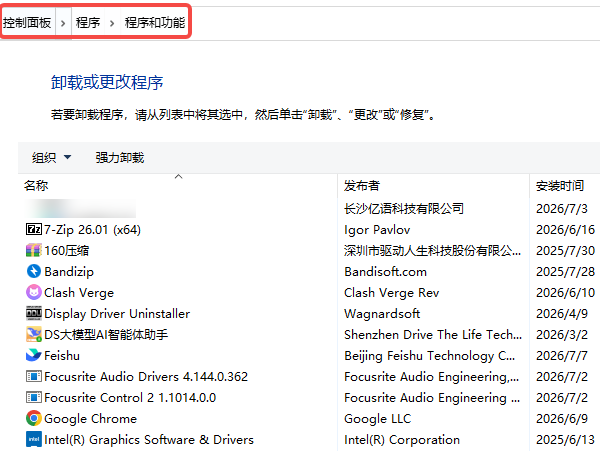
Task: Select the Google Chrome entry name
Action: click(x=91, y=418)
